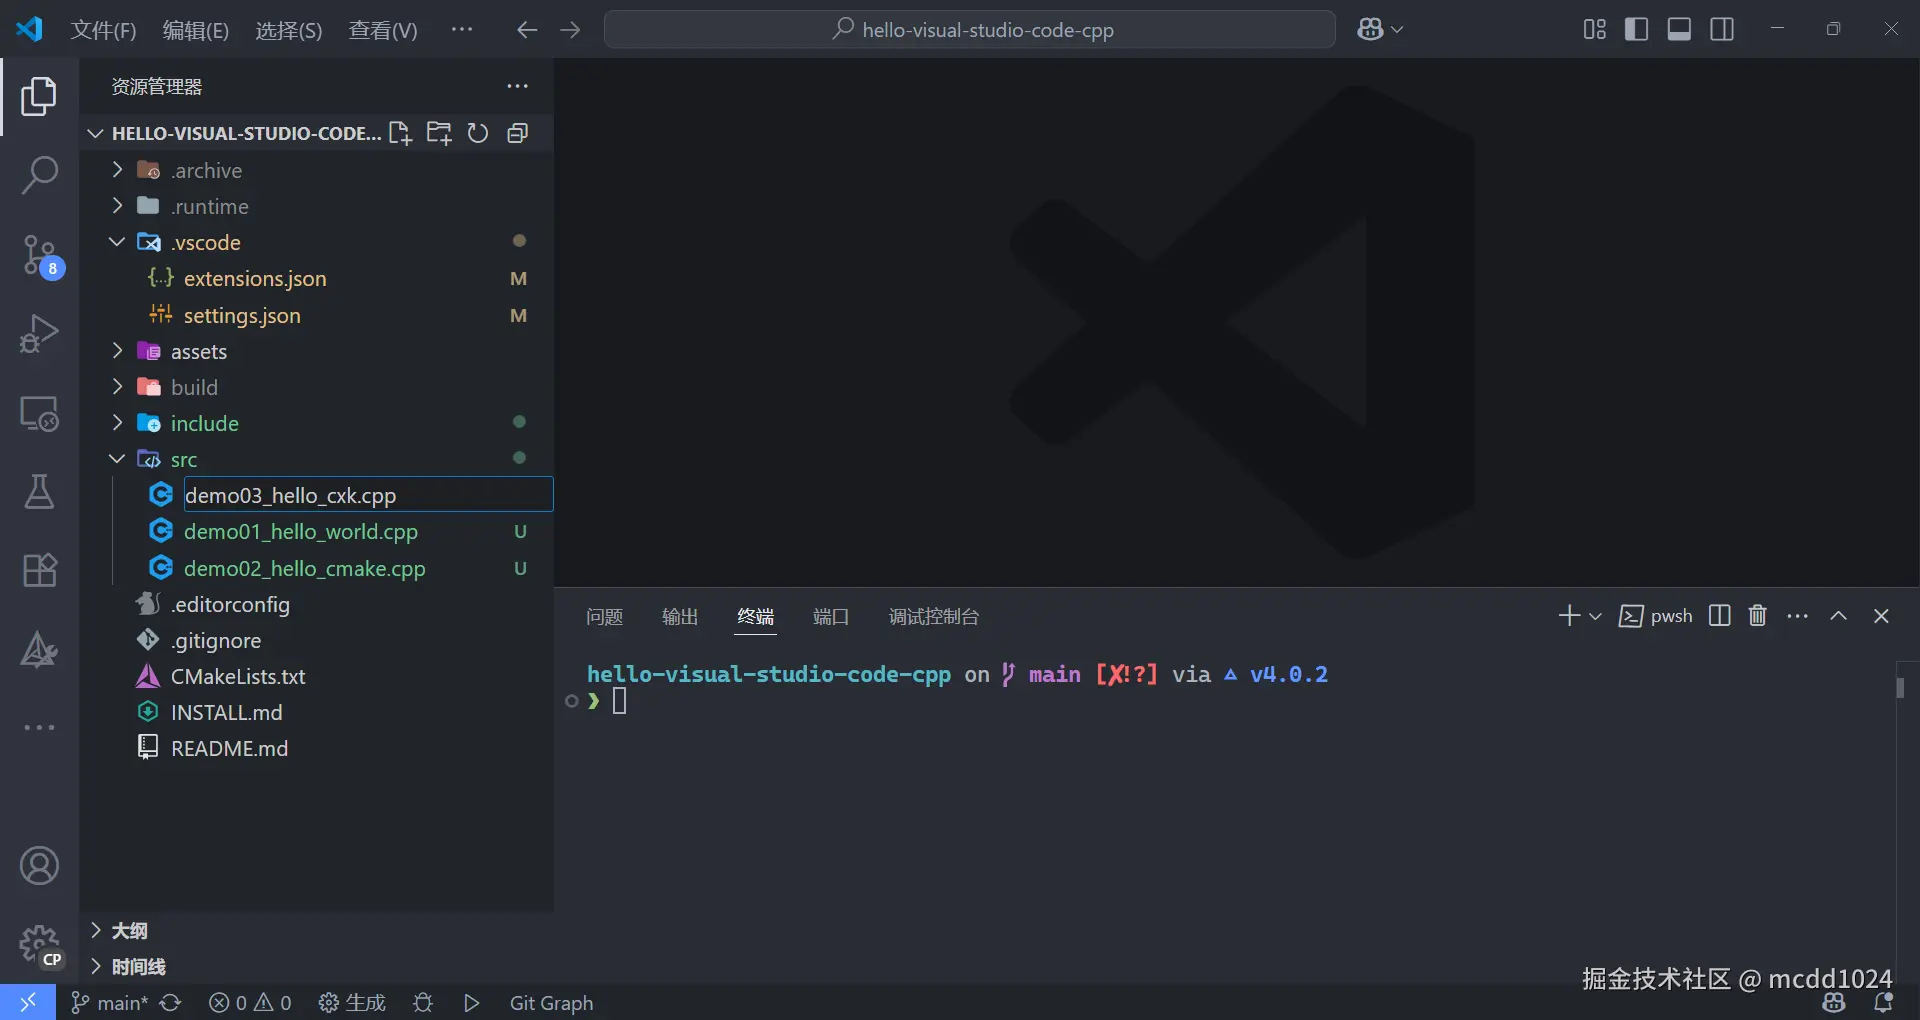Click the main* branch indicator

(109, 1002)
